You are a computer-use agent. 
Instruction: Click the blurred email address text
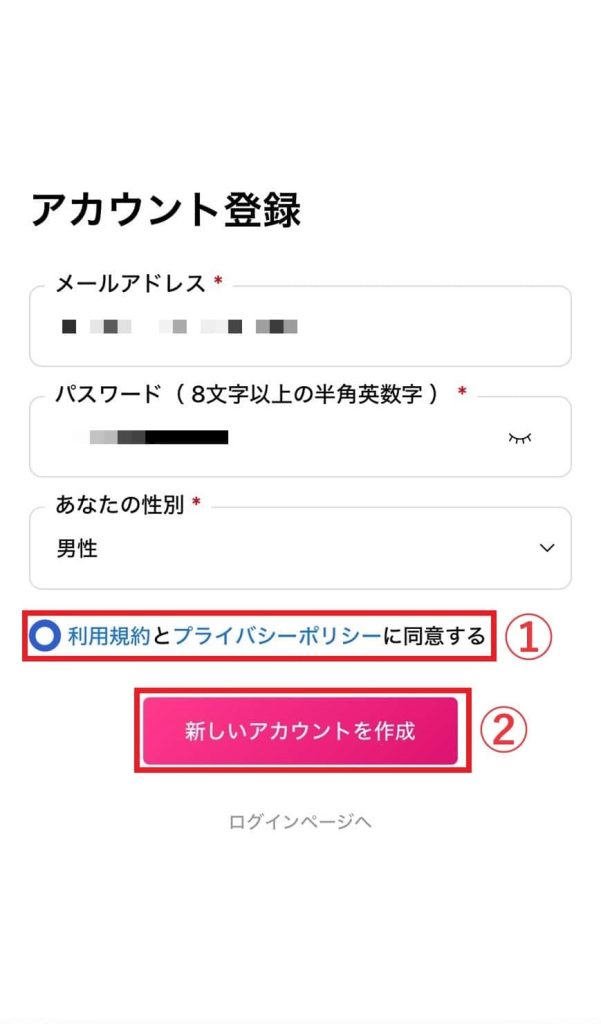(x=180, y=326)
